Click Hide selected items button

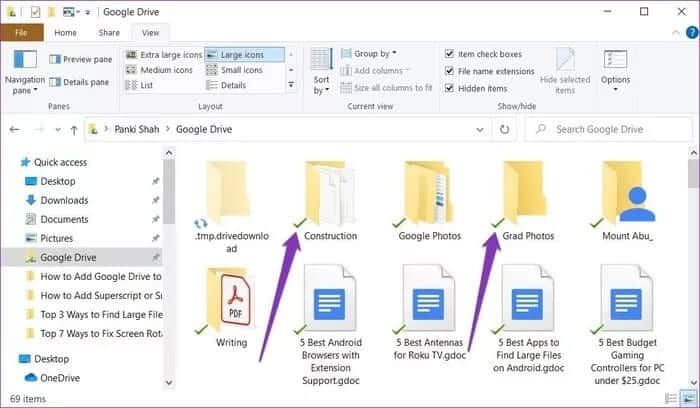565,71
